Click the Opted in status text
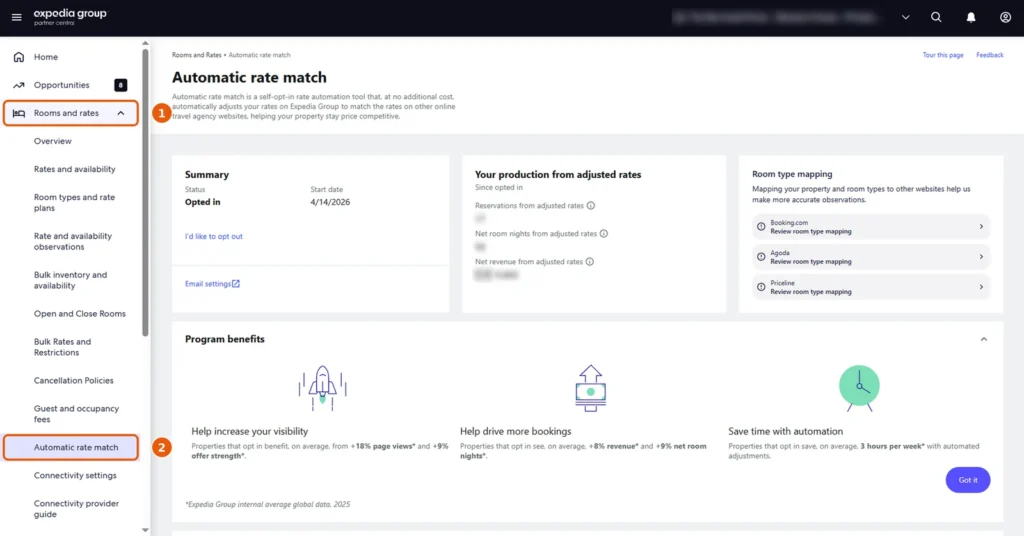Viewport: 1024px width, 536px height. (x=202, y=202)
